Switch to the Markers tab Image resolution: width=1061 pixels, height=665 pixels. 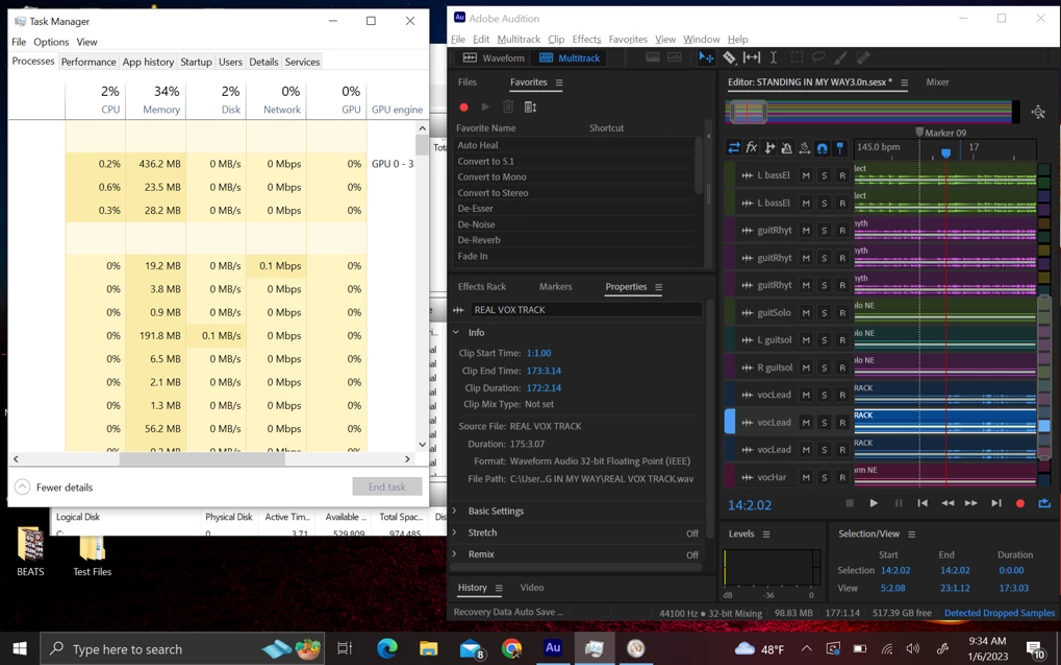[x=556, y=287]
